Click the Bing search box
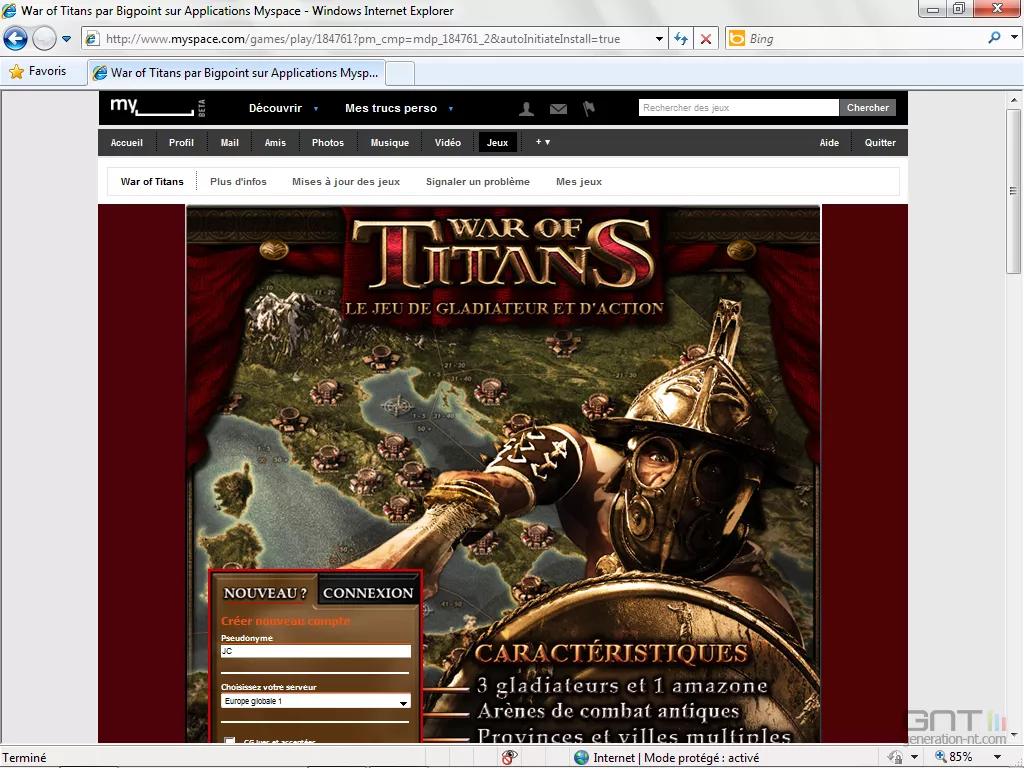 pyautogui.click(x=862, y=39)
